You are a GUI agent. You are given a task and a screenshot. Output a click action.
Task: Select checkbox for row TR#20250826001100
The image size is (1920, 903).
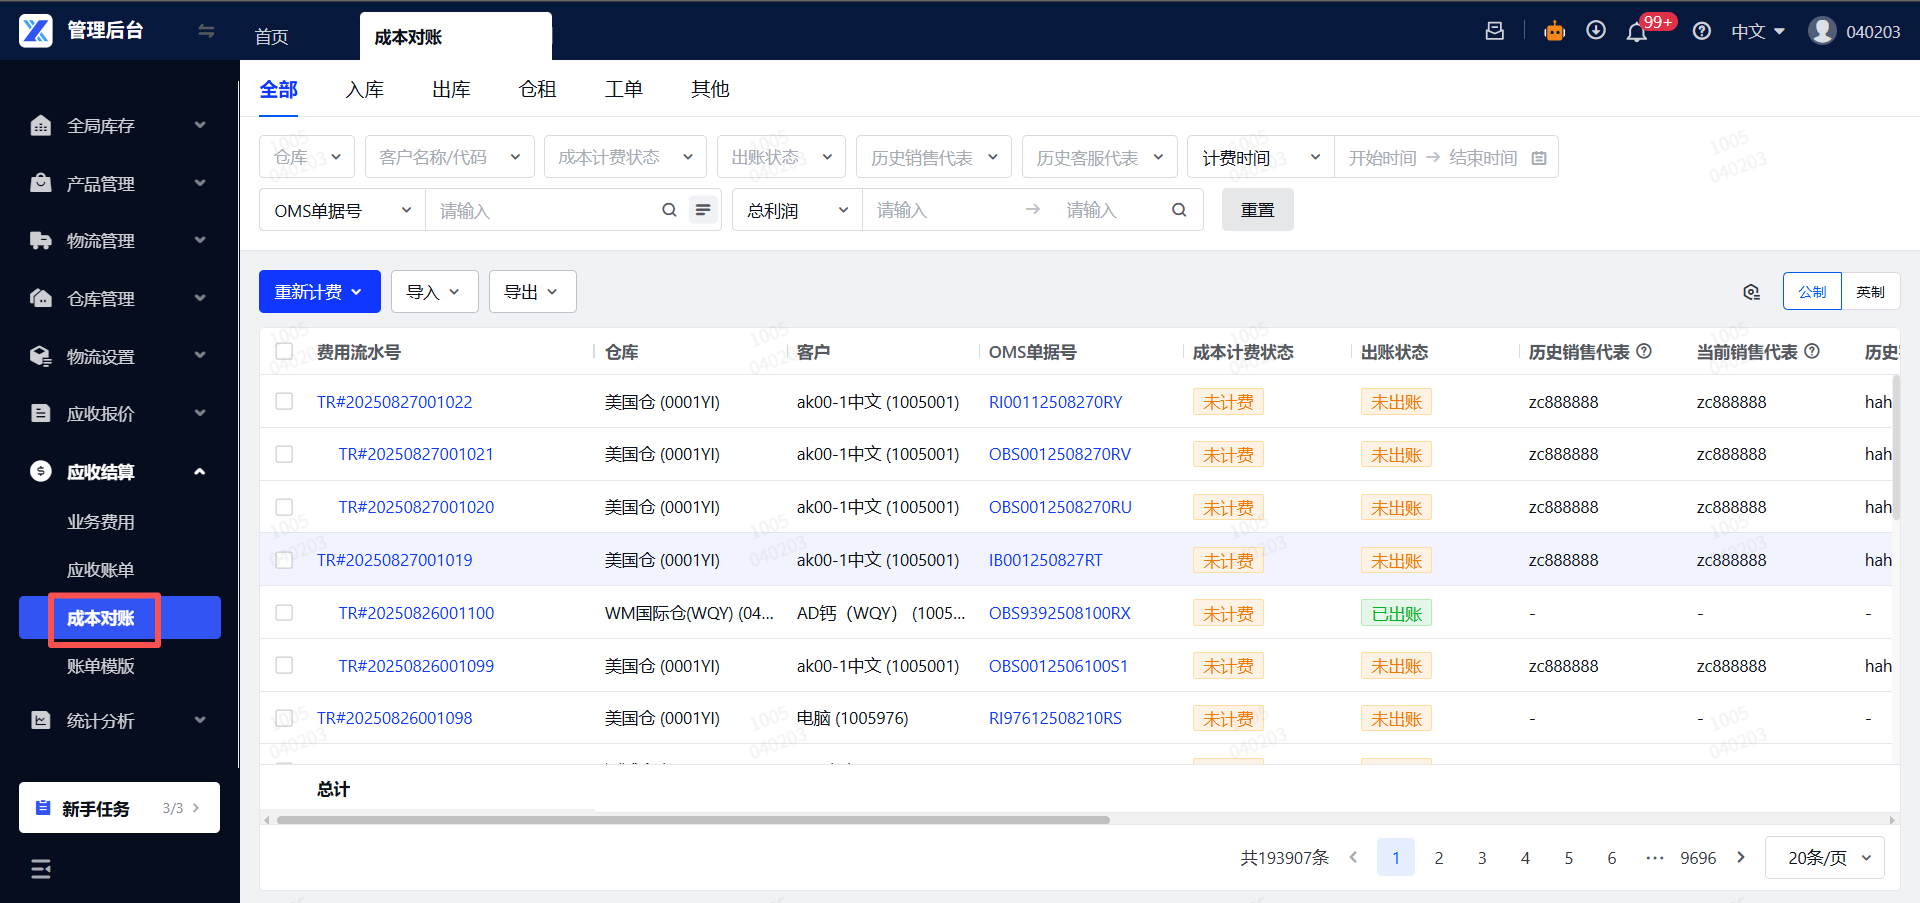coord(285,613)
